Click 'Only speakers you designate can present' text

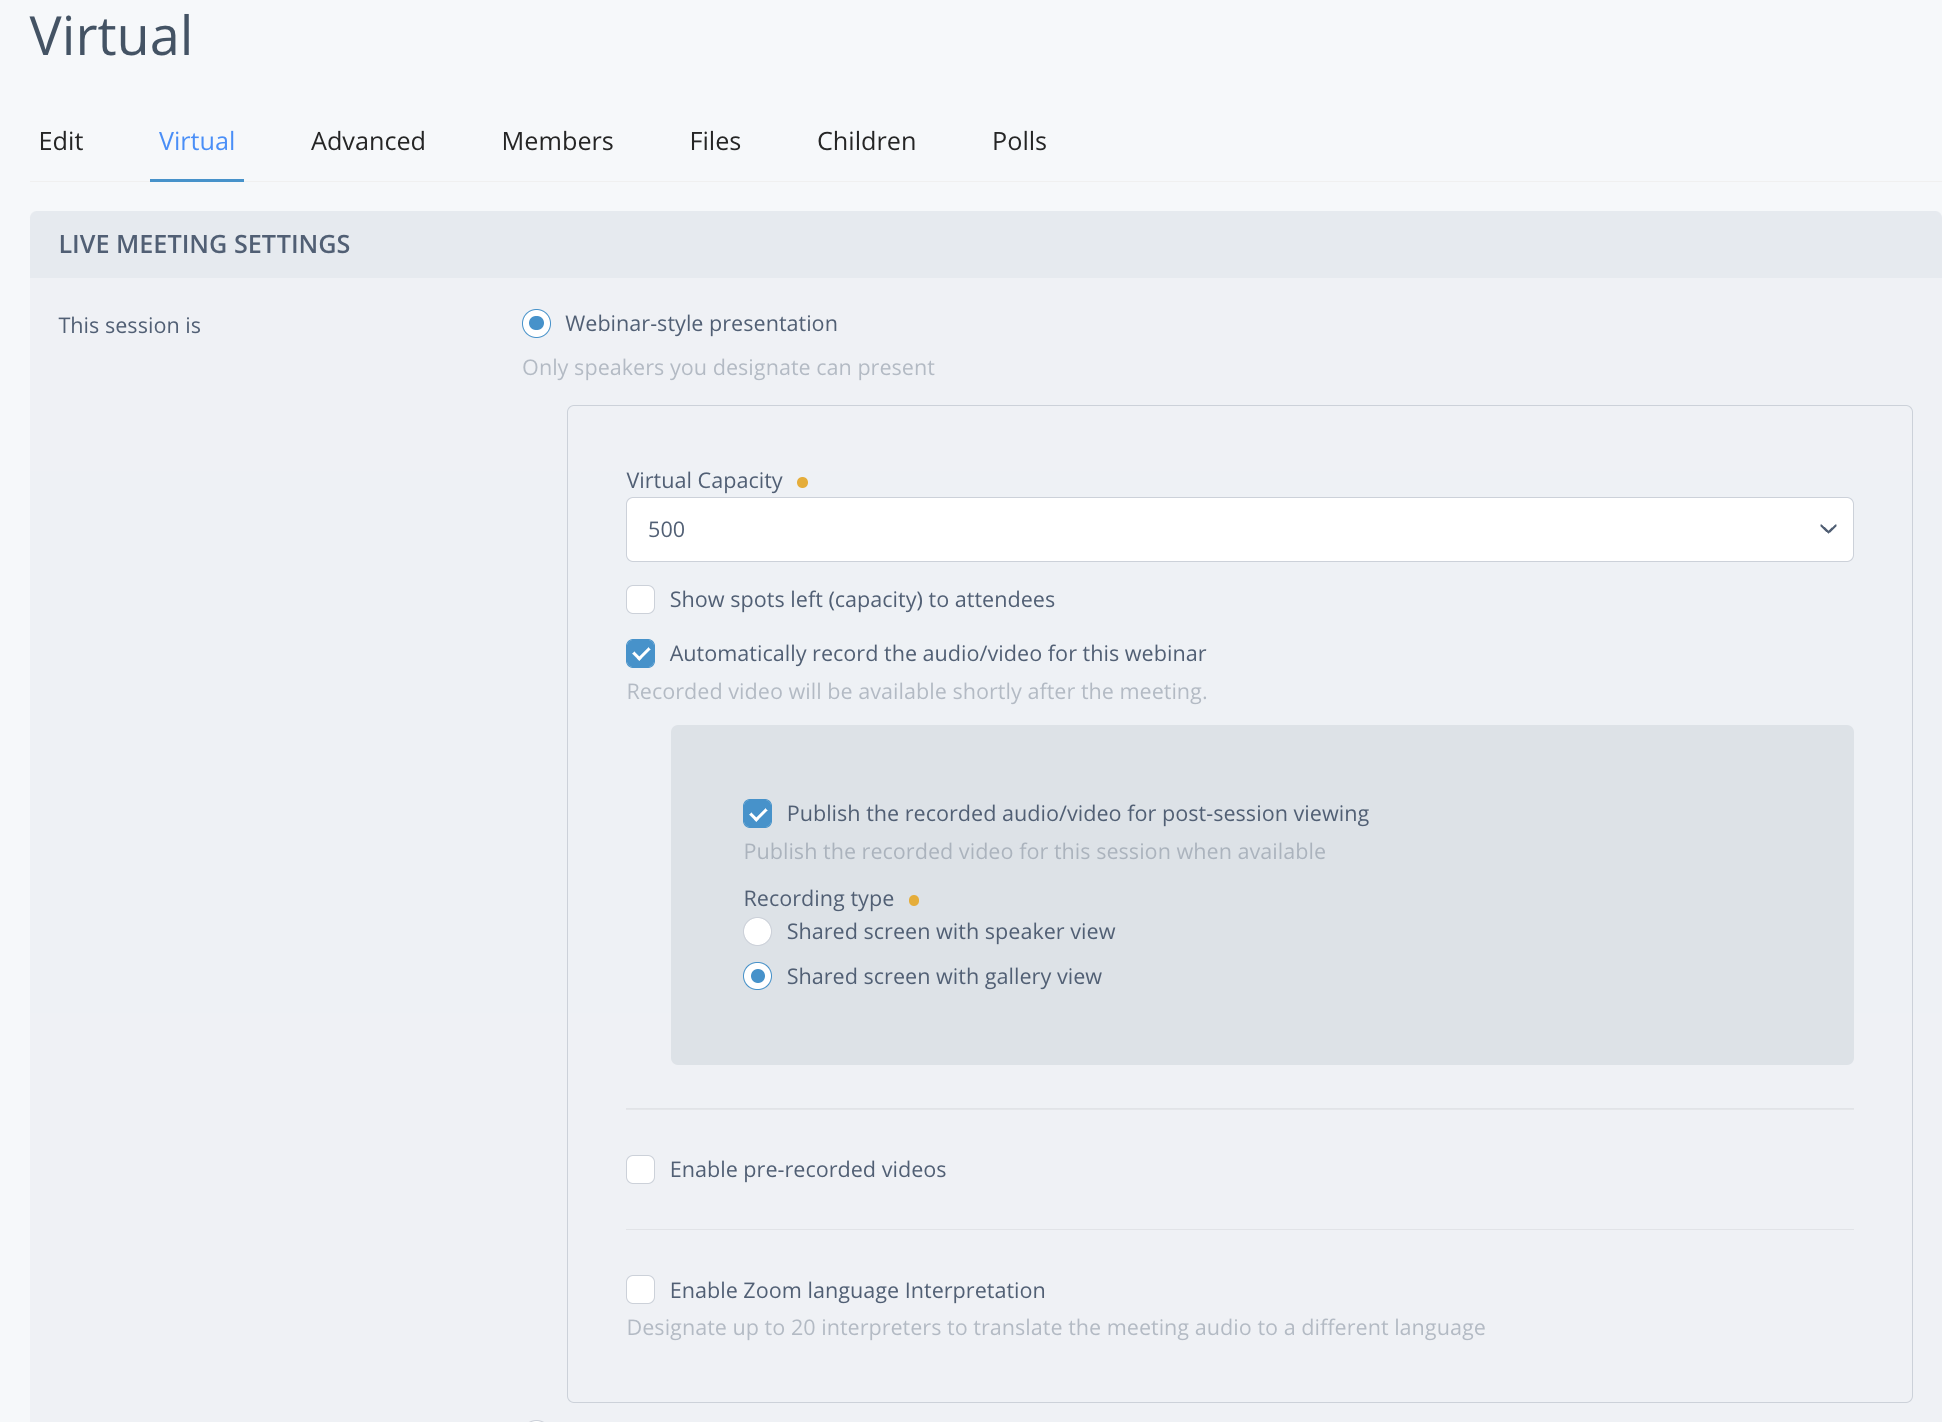pos(728,367)
